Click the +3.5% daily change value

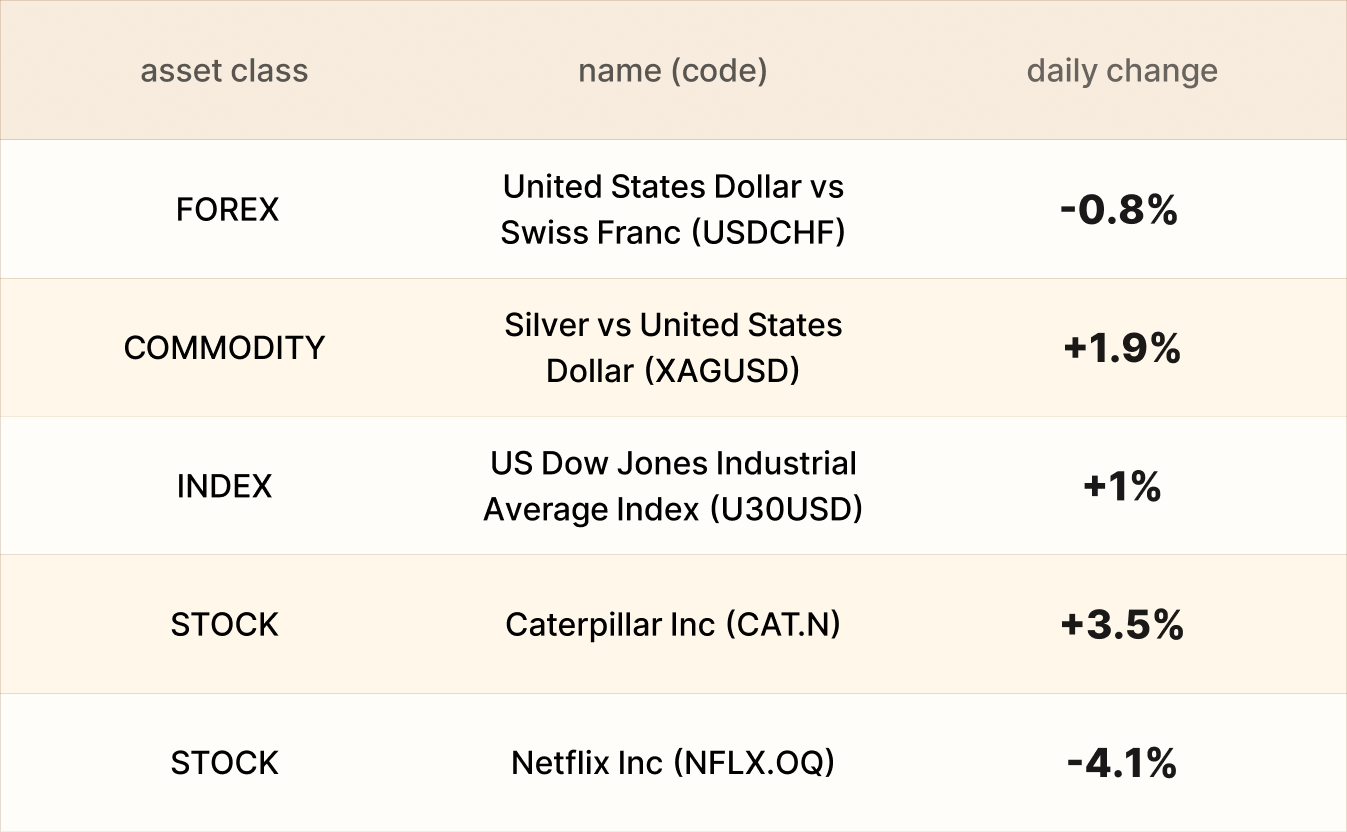click(x=1122, y=625)
